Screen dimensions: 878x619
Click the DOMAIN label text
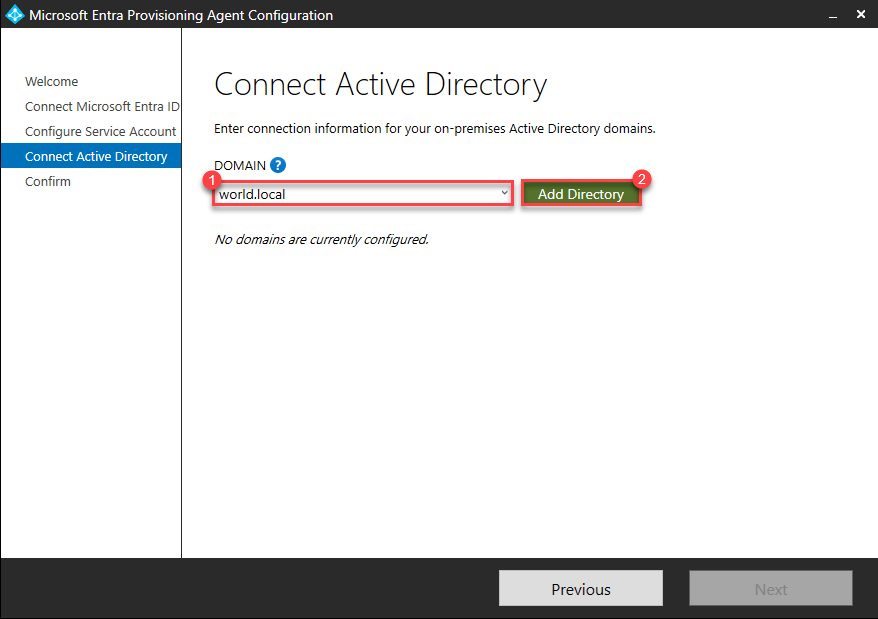pos(240,166)
